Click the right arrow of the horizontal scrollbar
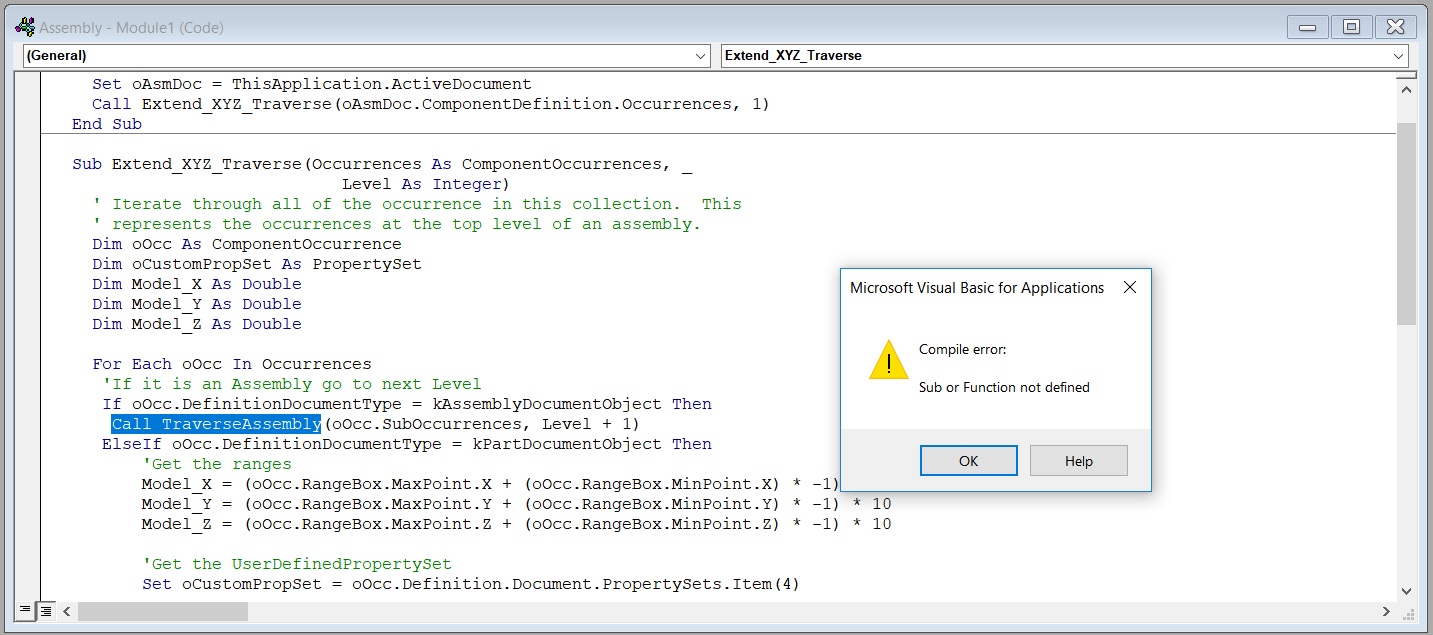 [1386, 610]
